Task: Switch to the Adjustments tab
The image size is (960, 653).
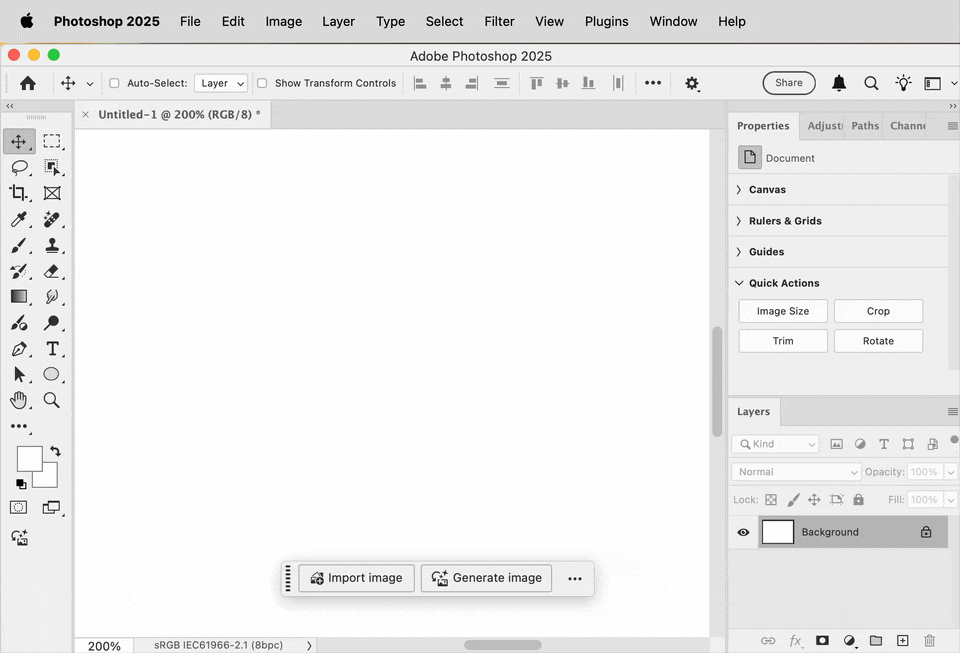Action: tap(825, 126)
